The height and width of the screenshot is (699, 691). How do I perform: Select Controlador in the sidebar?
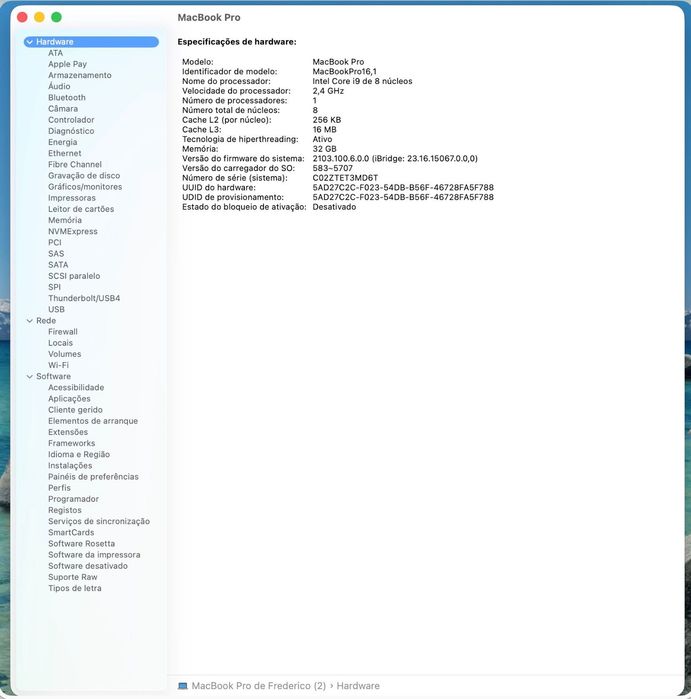coord(71,120)
